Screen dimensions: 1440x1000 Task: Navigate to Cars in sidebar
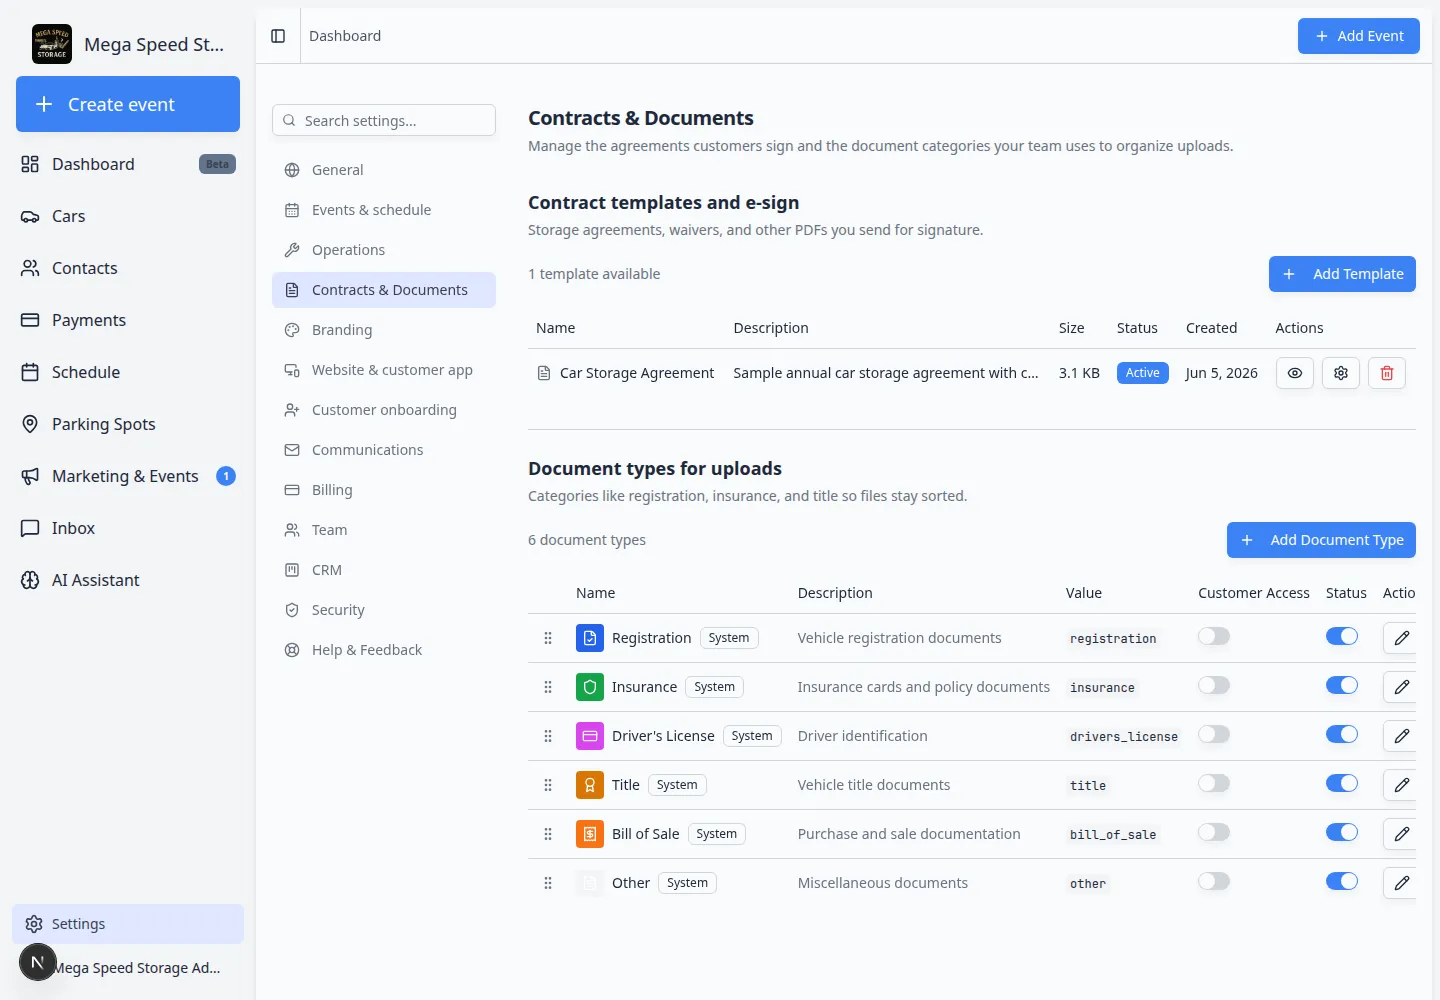(128, 216)
